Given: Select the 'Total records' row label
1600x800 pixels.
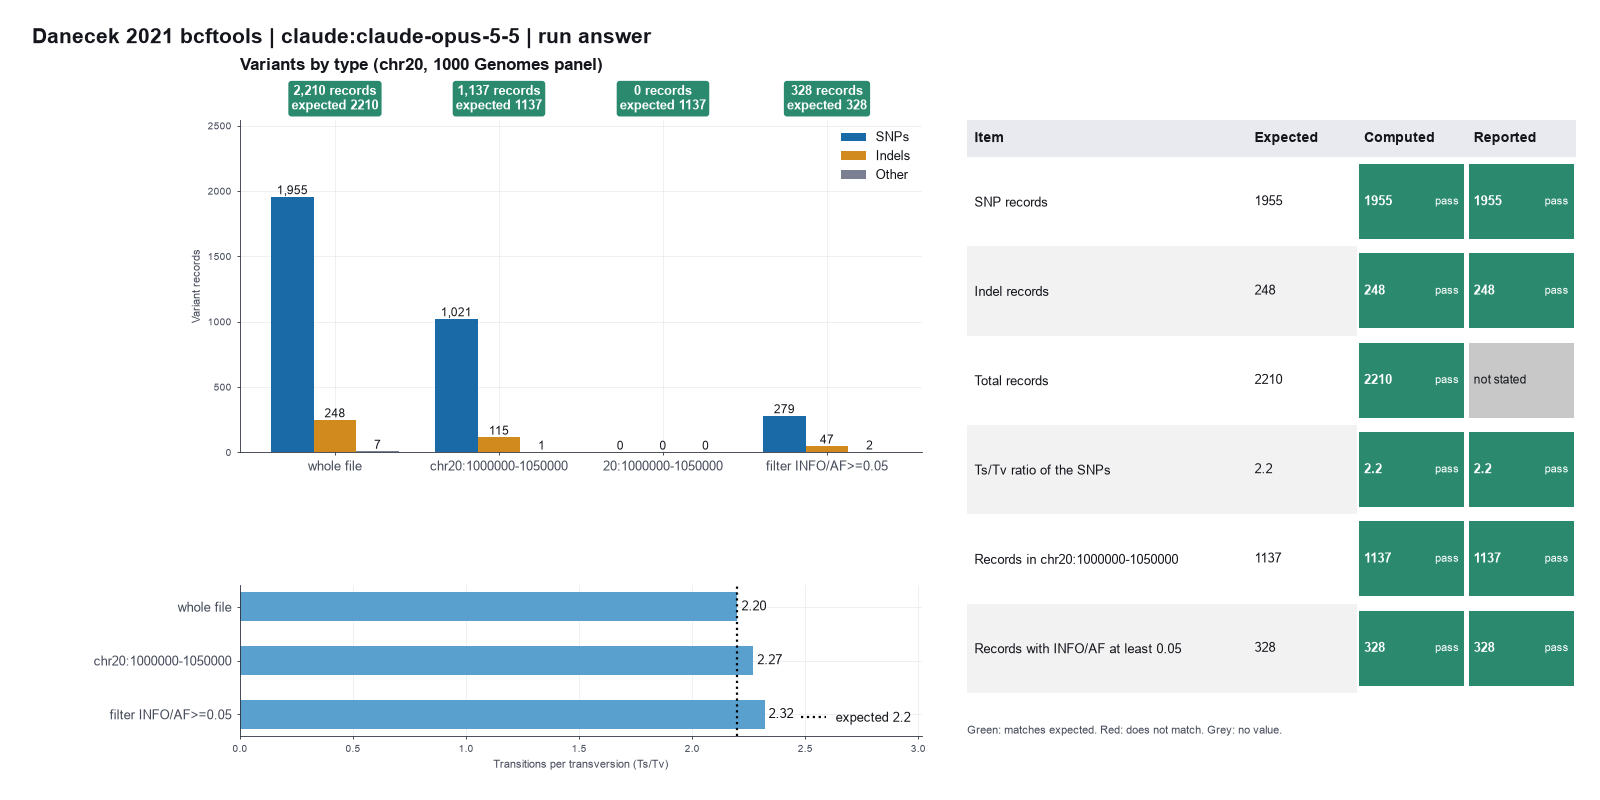Looking at the screenshot, I should click(1011, 381).
